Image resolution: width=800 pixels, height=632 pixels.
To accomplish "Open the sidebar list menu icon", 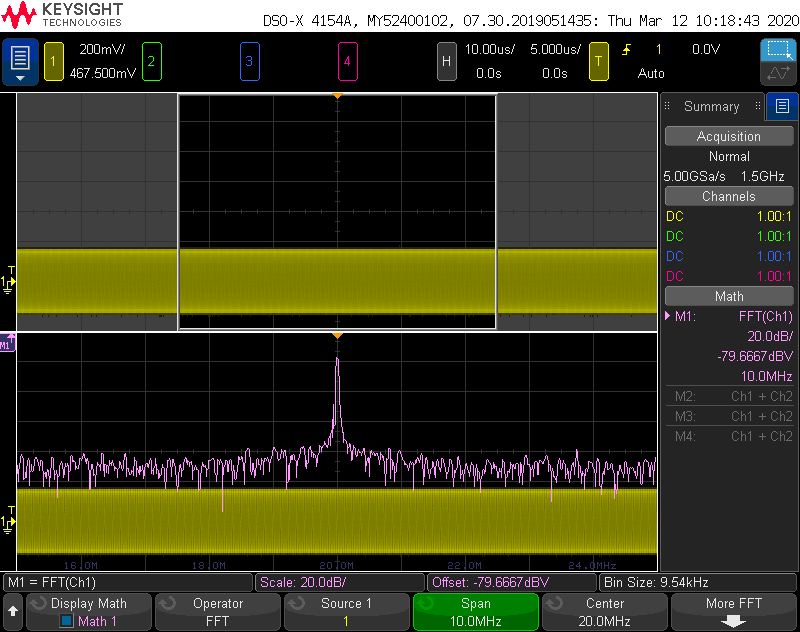I will click(x=782, y=106).
